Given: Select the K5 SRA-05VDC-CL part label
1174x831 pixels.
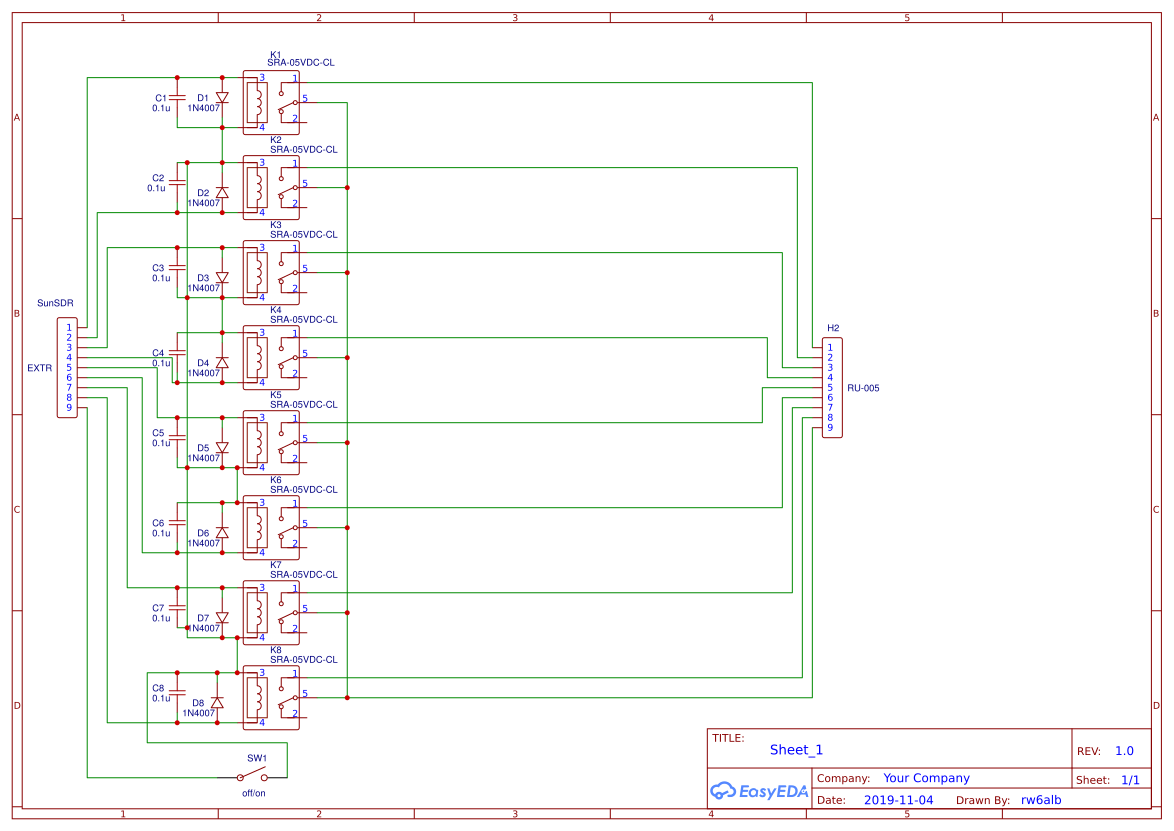Looking at the screenshot, I should coord(303,405).
